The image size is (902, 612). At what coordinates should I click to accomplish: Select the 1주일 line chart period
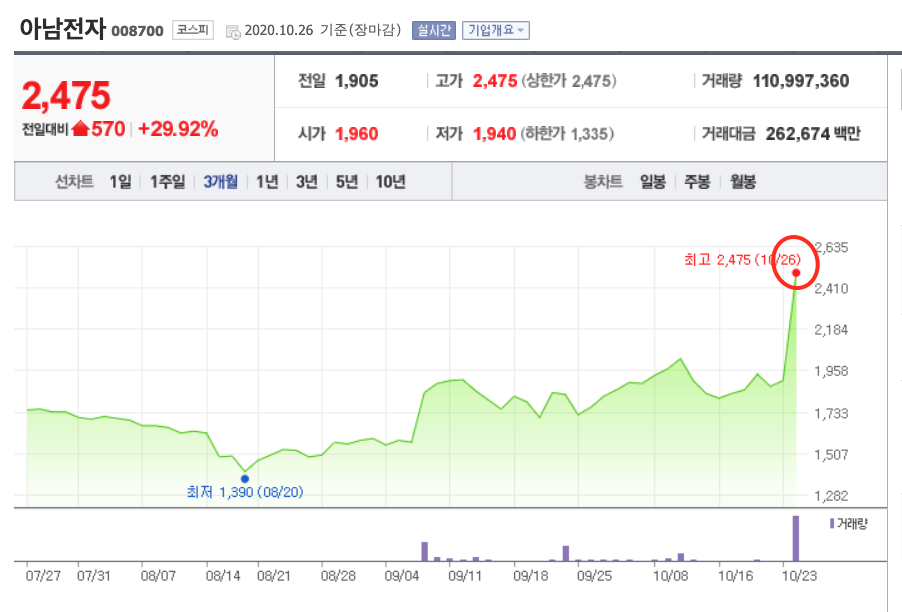tap(167, 182)
